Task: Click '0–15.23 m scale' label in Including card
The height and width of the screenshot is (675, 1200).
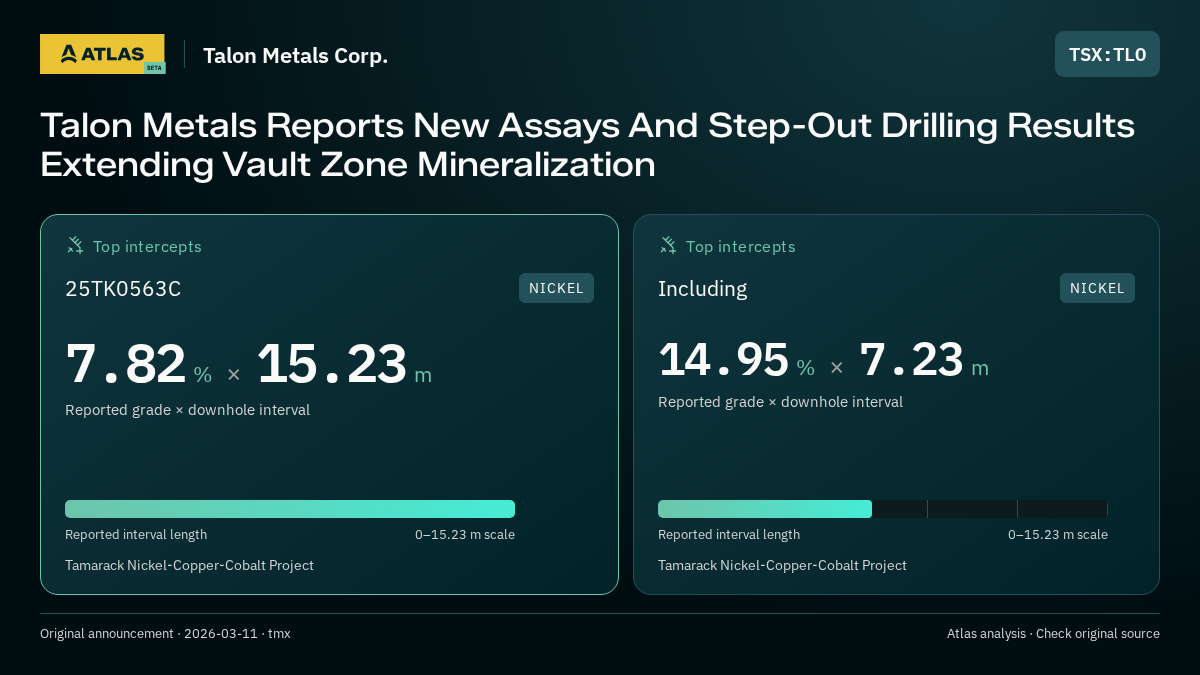Action: pos(1058,534)
